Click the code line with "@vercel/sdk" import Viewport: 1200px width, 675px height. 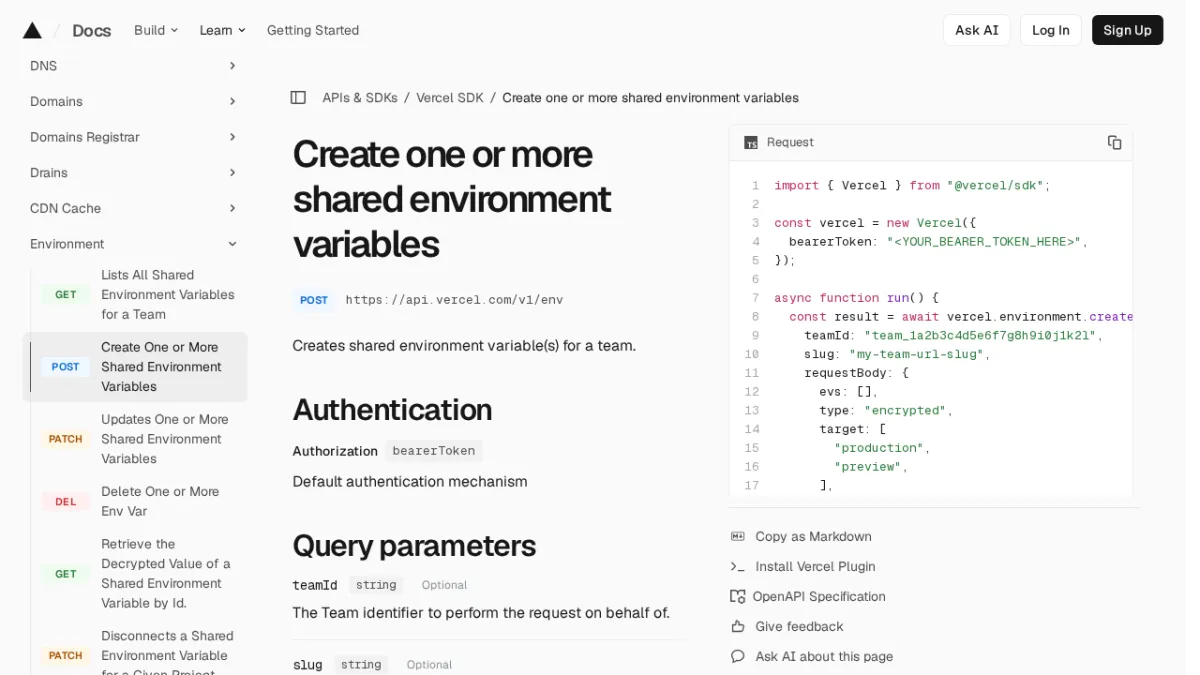pos(912,186)
